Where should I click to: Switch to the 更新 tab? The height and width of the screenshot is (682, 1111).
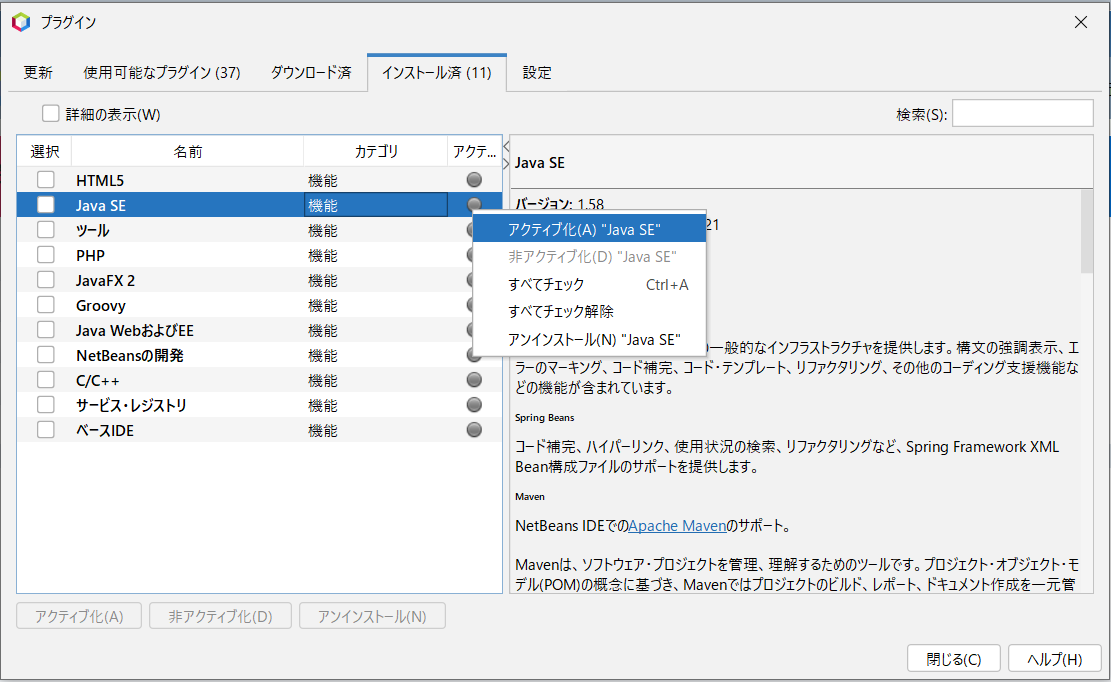tap(38, 72)
